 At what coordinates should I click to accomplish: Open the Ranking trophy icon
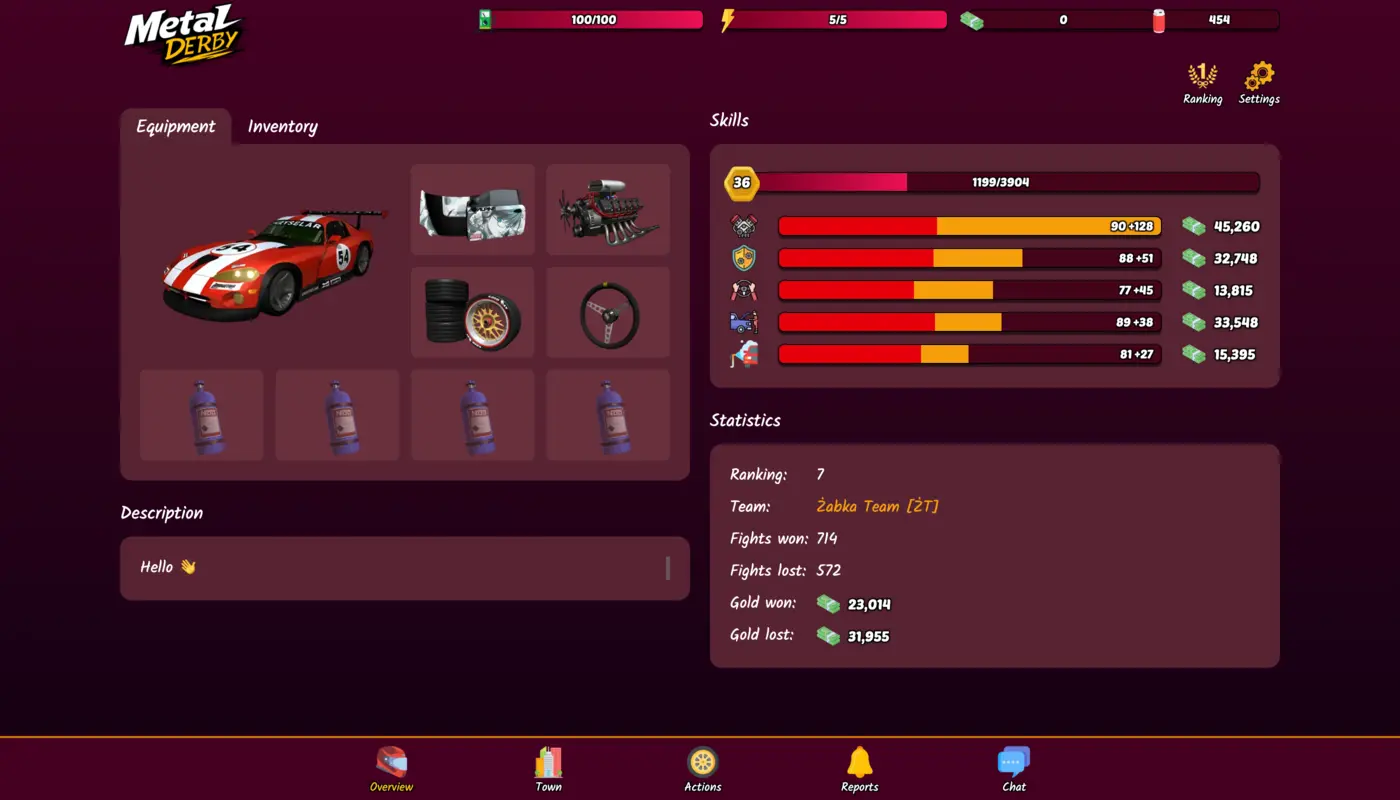tap(1202, 82)
